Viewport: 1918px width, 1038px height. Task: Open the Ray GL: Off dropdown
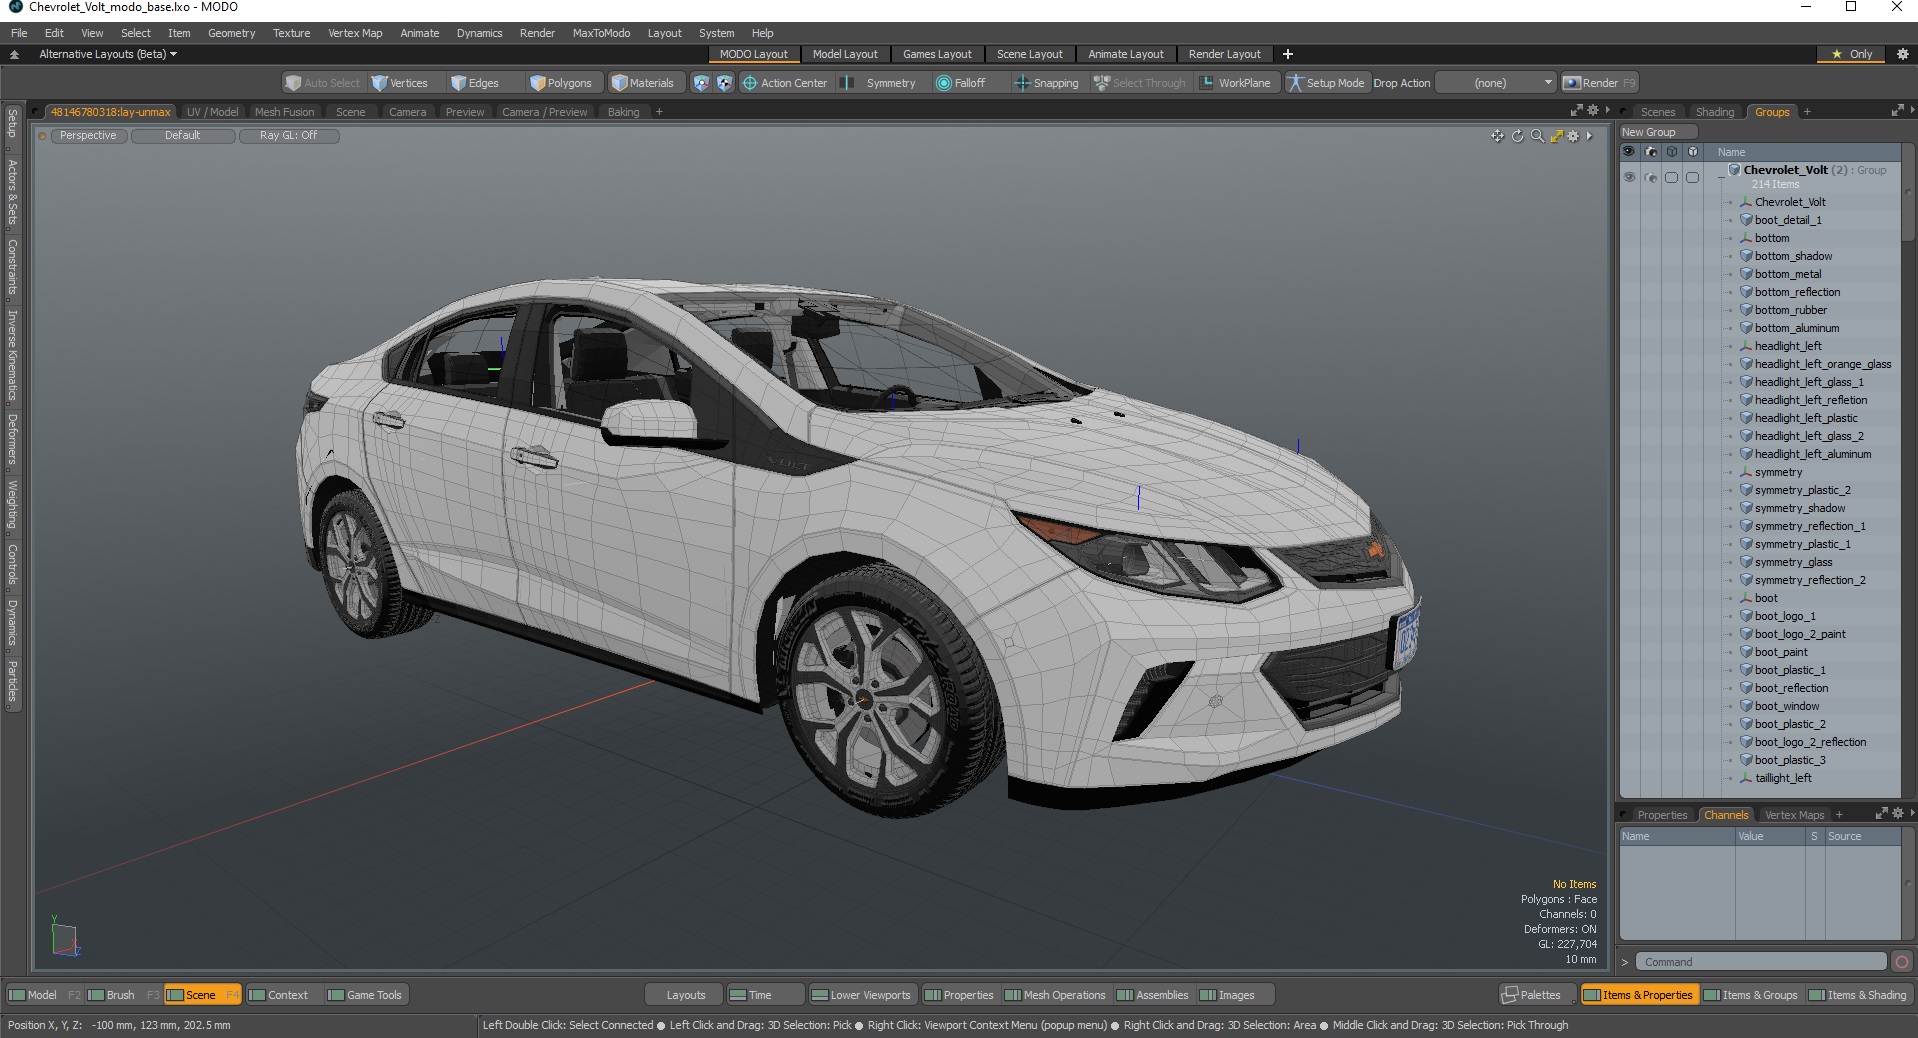(289, 135)
